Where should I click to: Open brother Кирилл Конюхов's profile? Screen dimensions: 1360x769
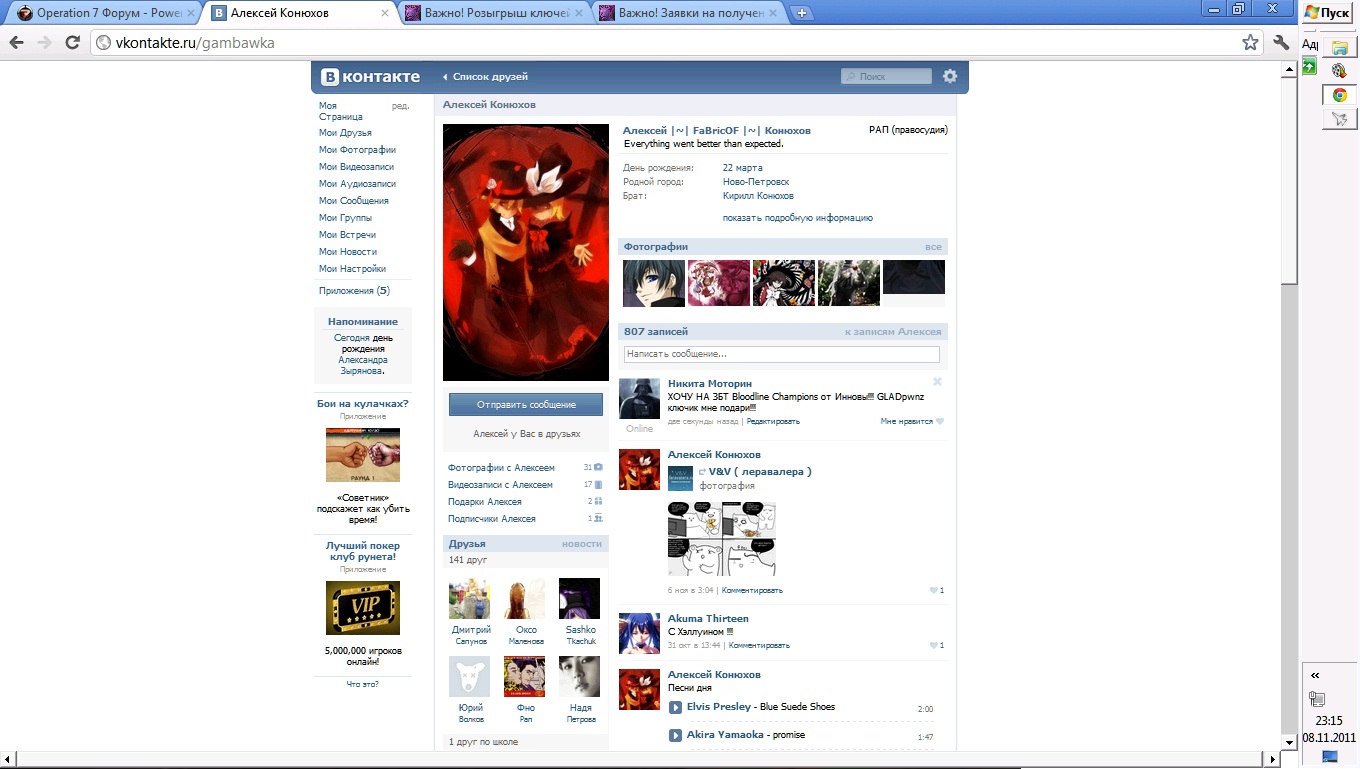pos(758,196)
